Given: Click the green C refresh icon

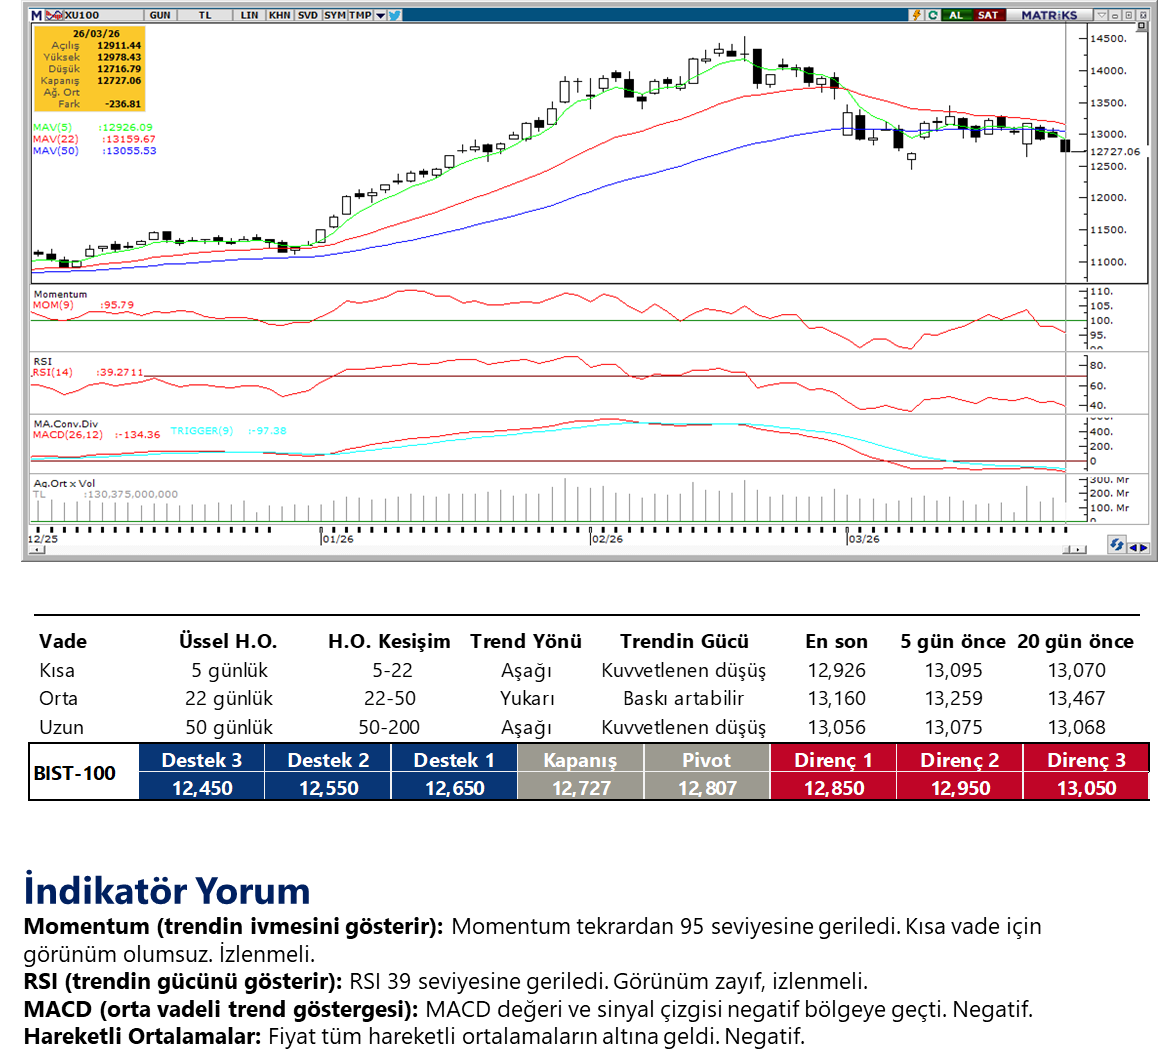Looking at the screenshot, I should pyautogui.click(x=932, y=15).
